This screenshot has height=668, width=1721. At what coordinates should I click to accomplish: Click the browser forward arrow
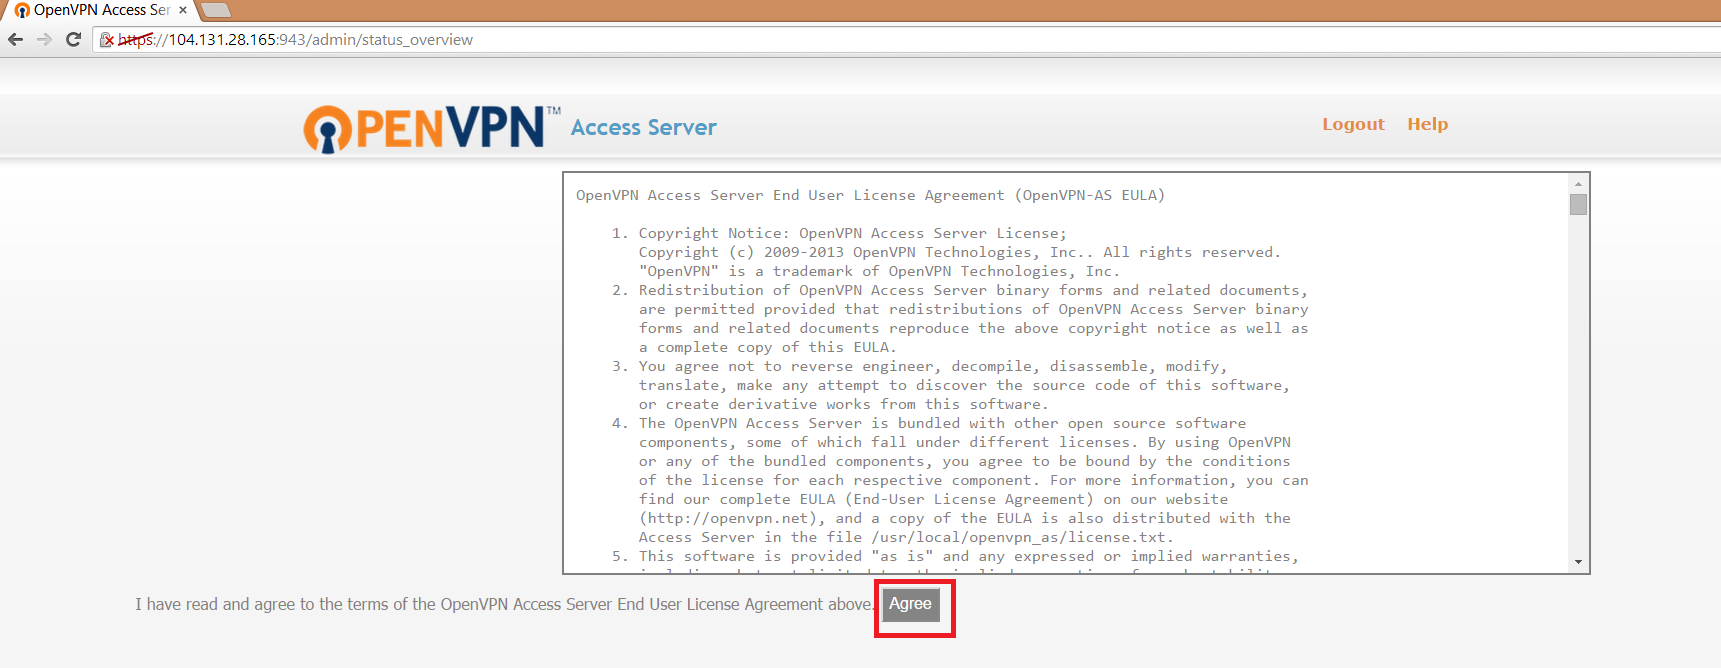coord(44,40)
